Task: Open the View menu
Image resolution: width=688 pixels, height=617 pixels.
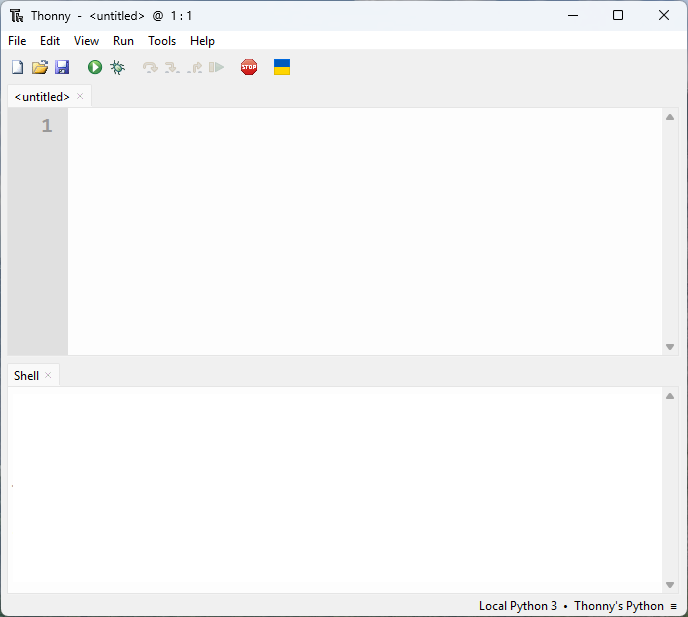Action: pos(86,41)
